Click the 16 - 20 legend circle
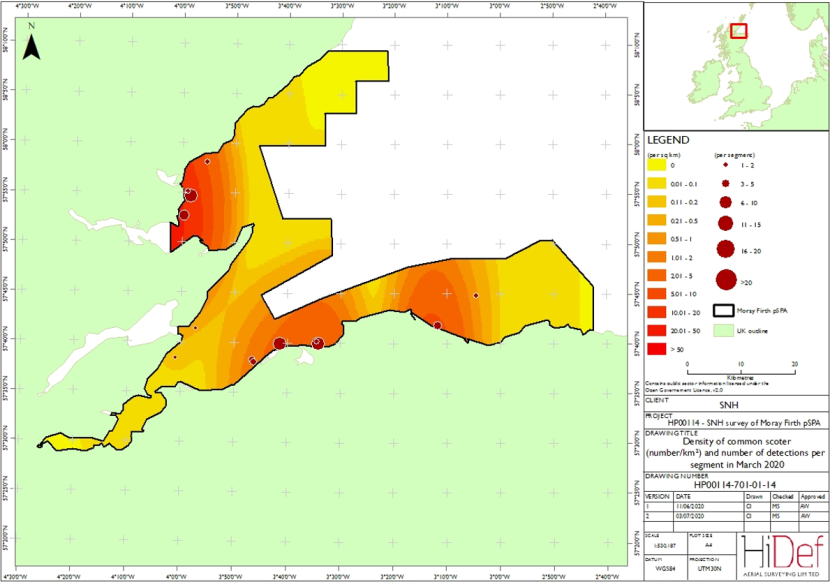 pos(726,249)
